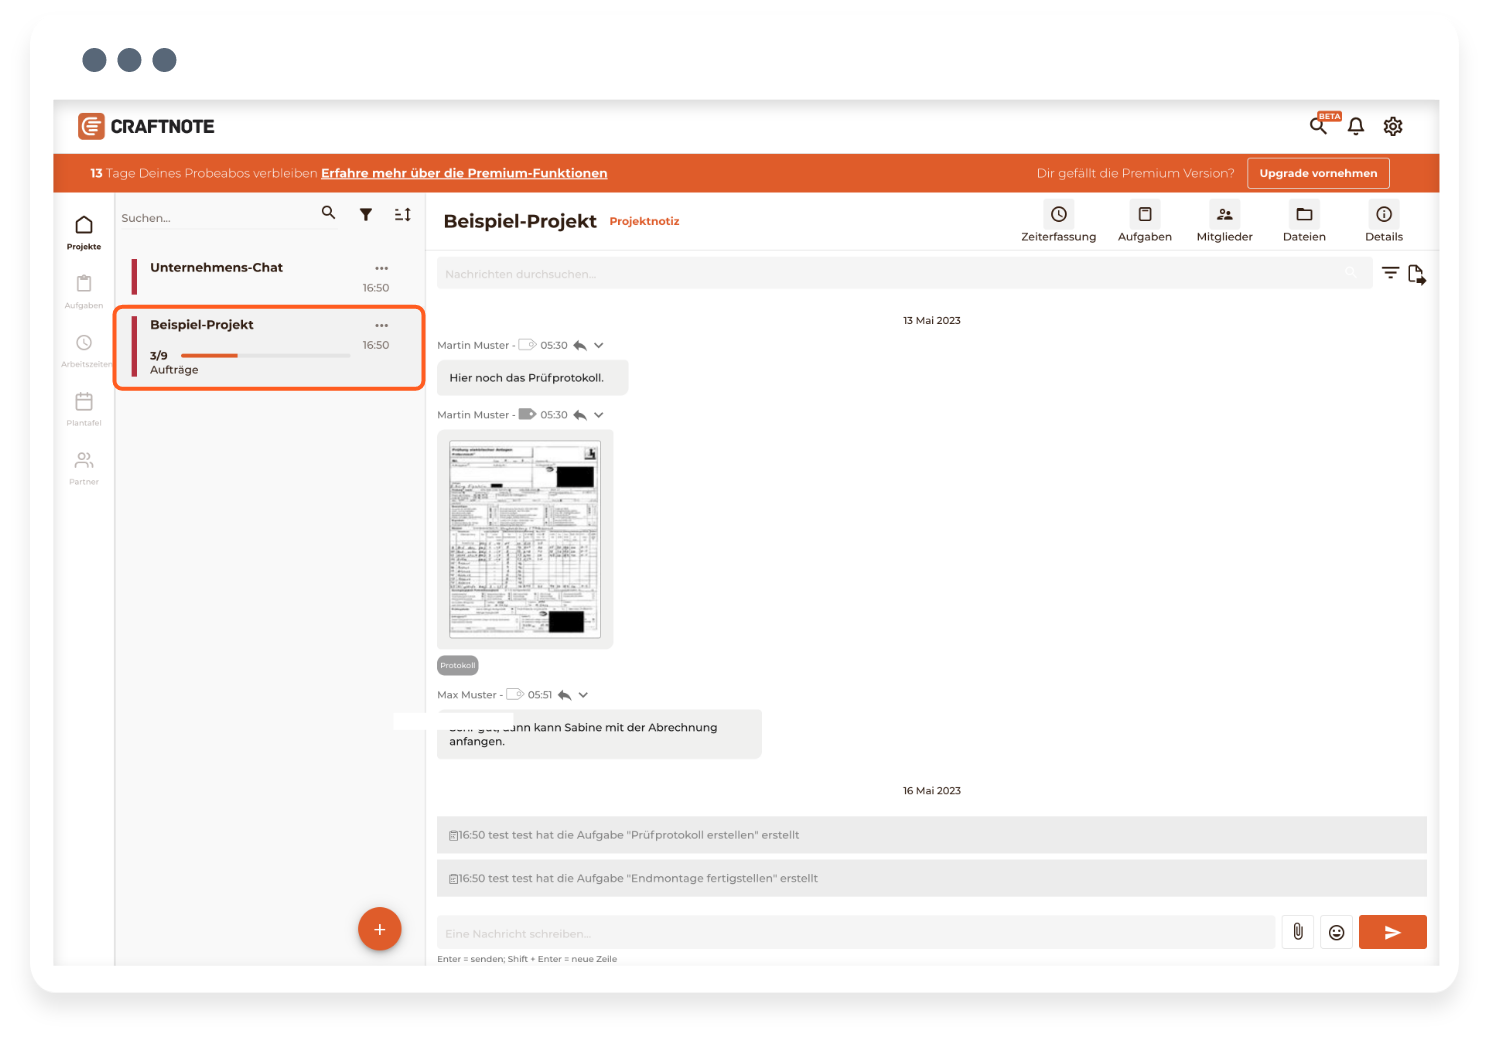Screen dimensions: 1489x1038
Task: Show project Mitglieder
Action: 1224,214
